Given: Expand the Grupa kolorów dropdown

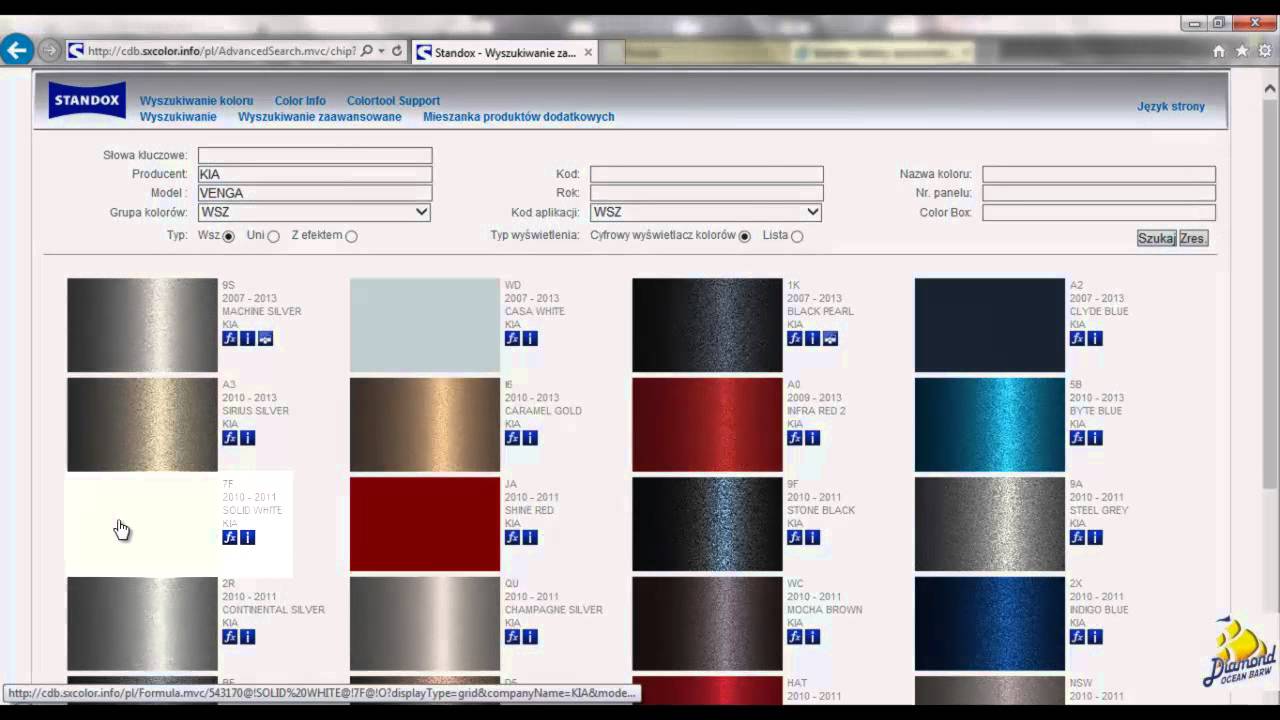Looking at the screenshot, I should point(314,212).
